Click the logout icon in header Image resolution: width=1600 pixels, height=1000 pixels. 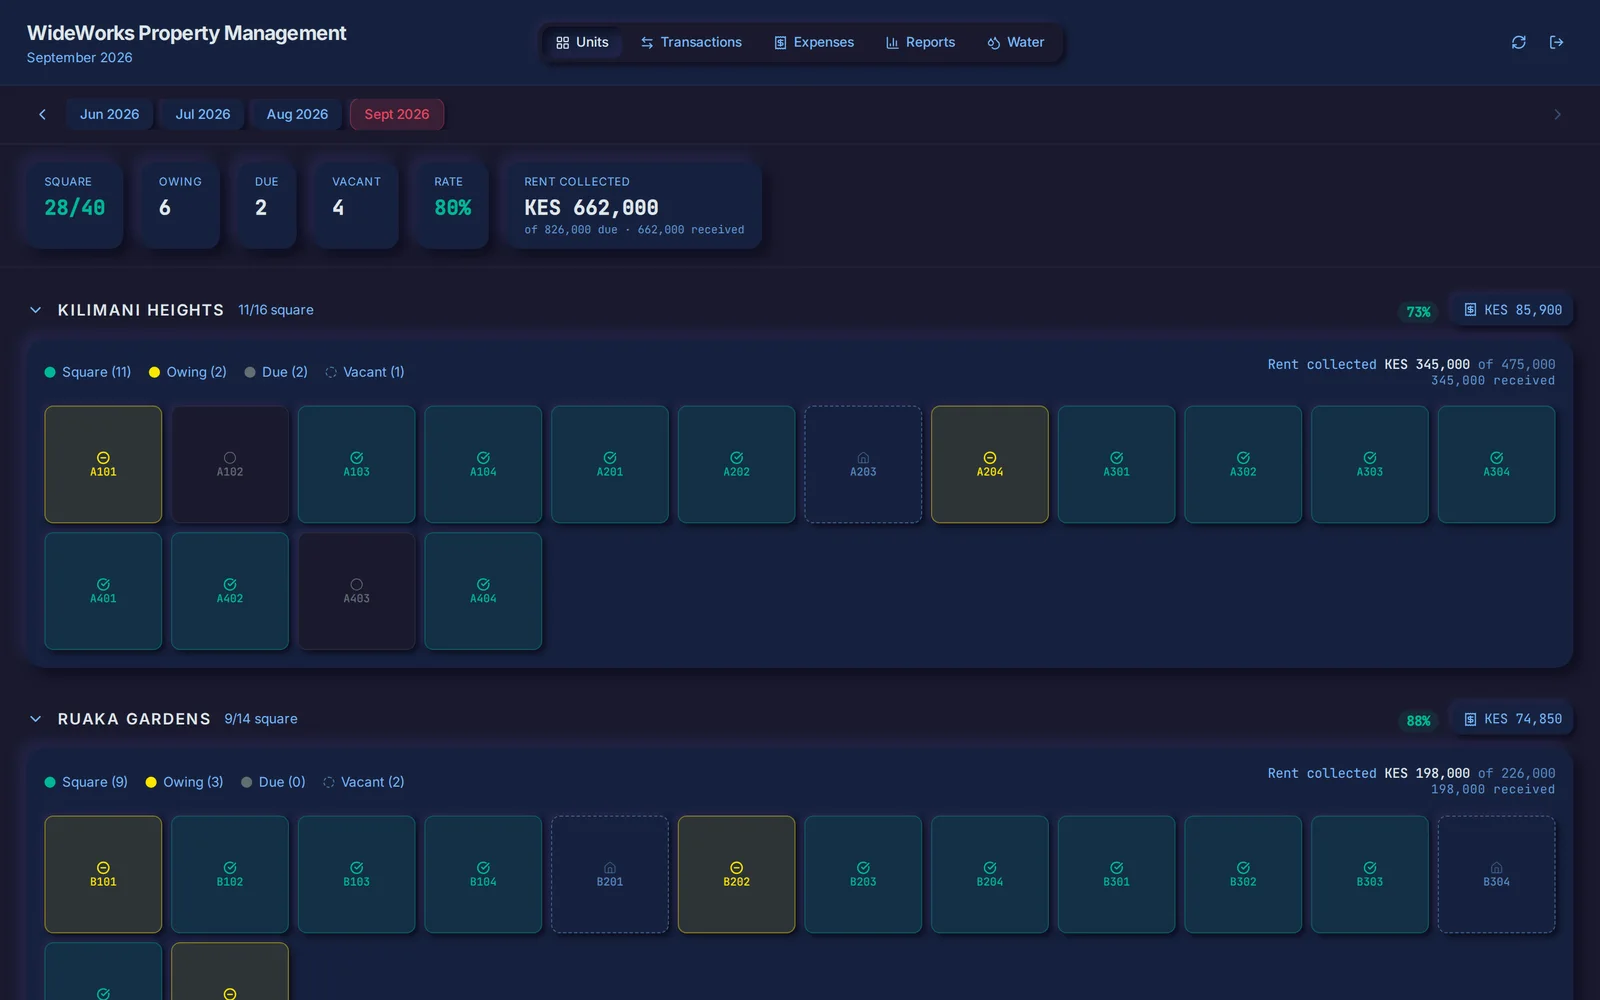tap(1556, 42)
